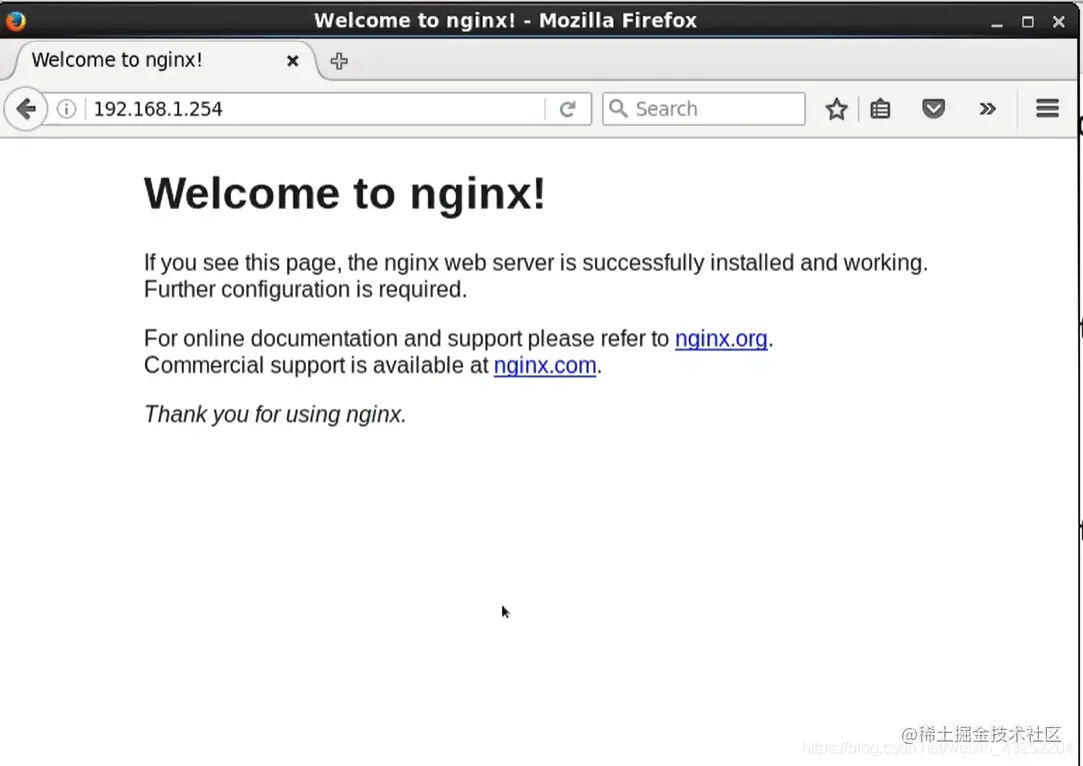Close the Welcome to nginx! tab
The height and width of the screenshot is (766, 1083).
point(293,61)
